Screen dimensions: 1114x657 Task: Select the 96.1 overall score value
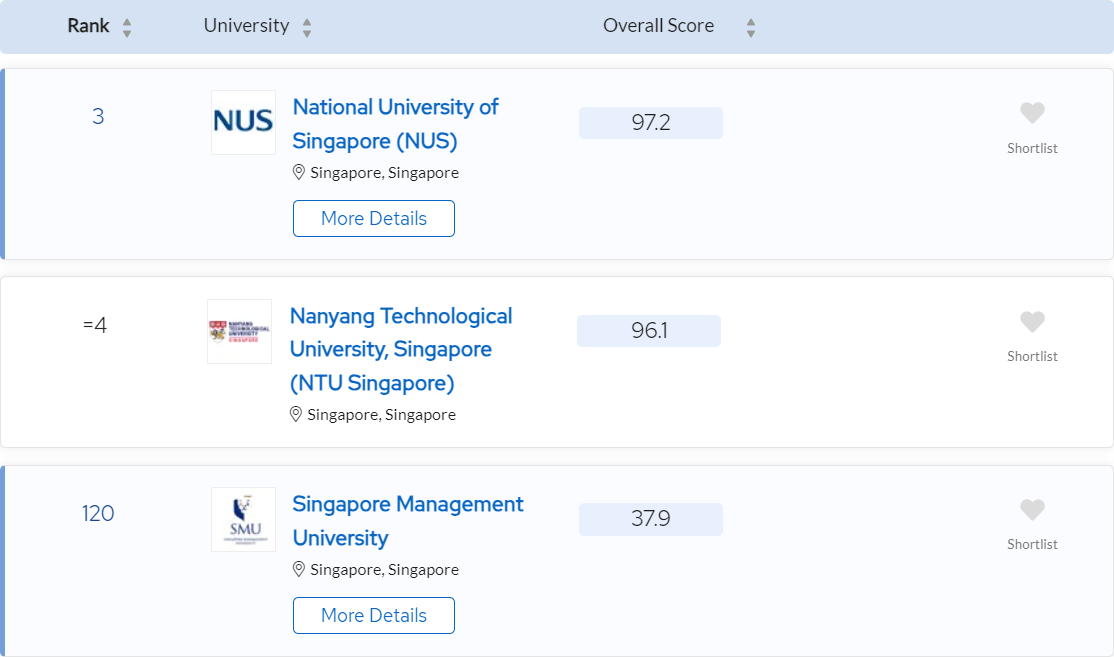[x=649, y=331]
